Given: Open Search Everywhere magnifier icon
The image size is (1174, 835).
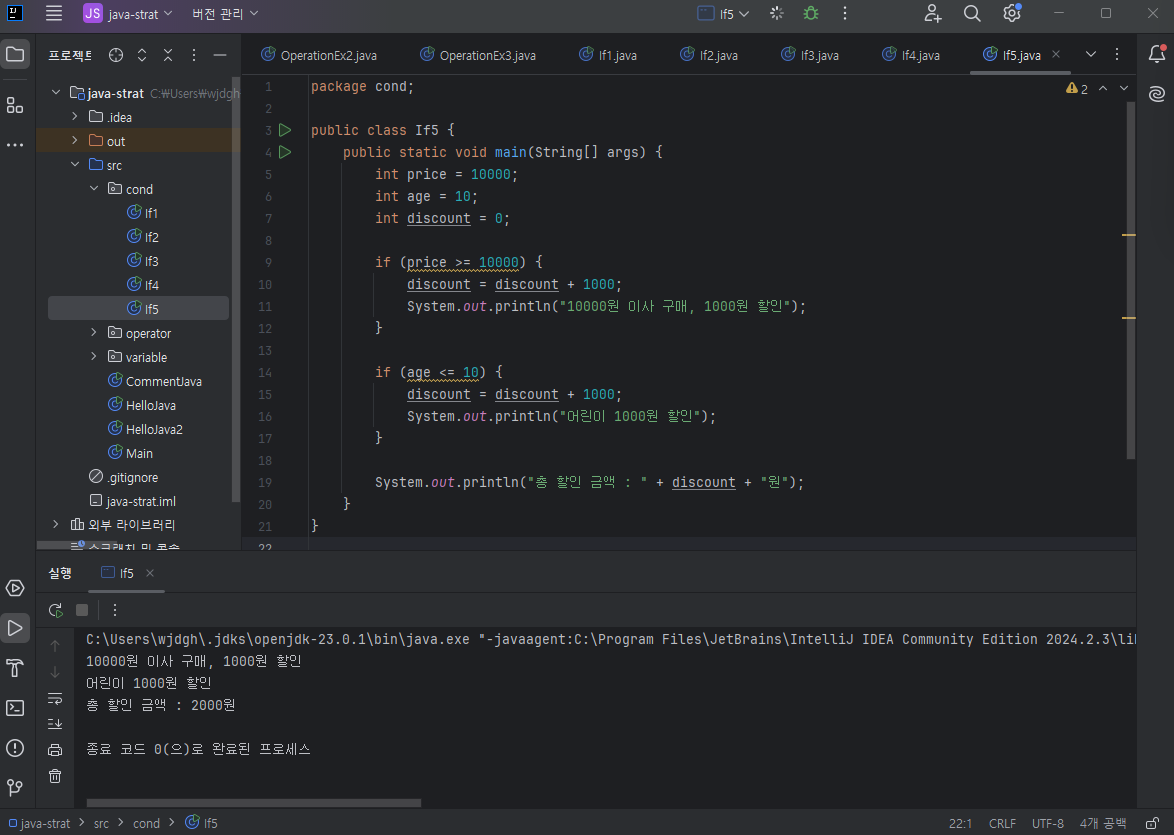Looking at the screenshot, I should coord(972,13).
